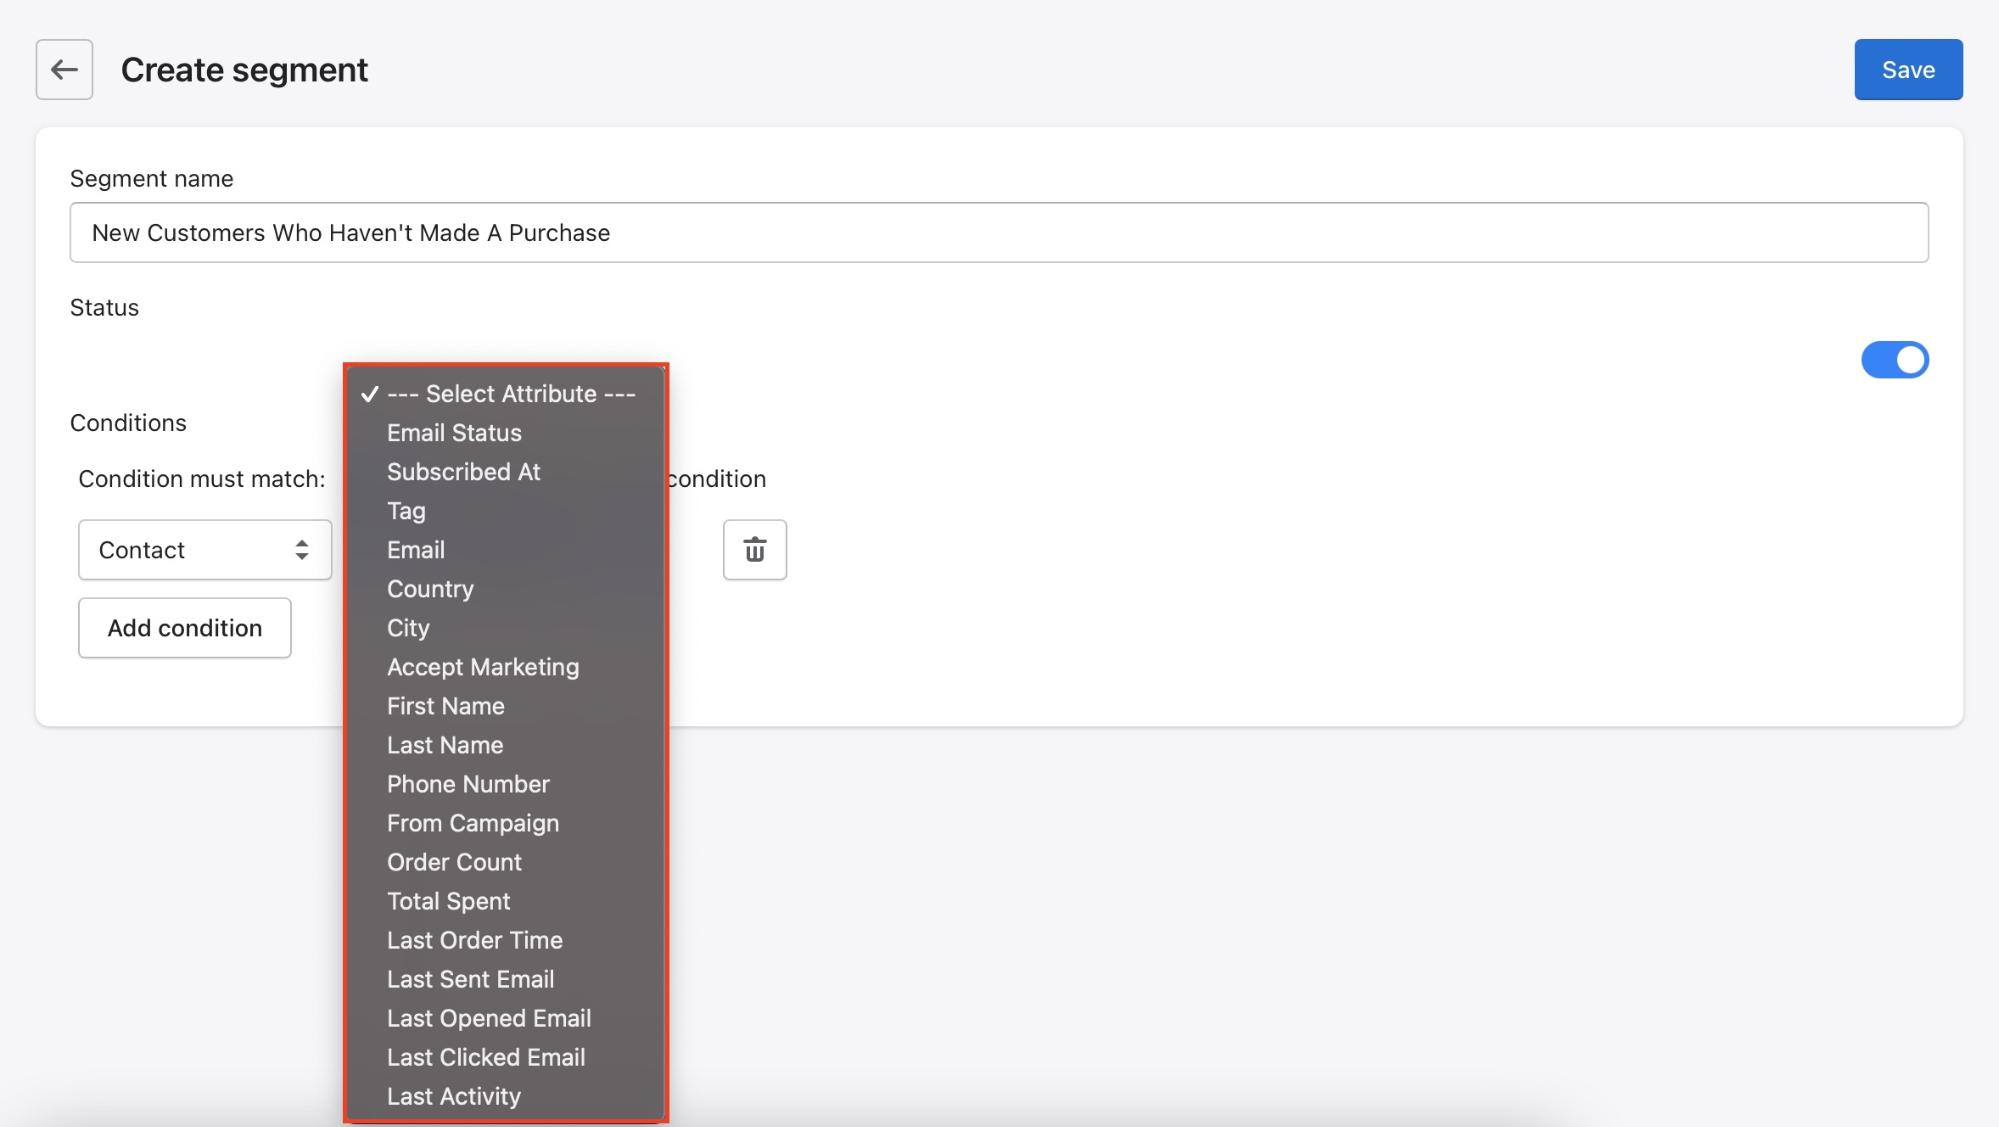Screen dimensions: 1999x1127
Task: Select Total Spent attribute
Action: pyautogui.click(x=505, y=900)
